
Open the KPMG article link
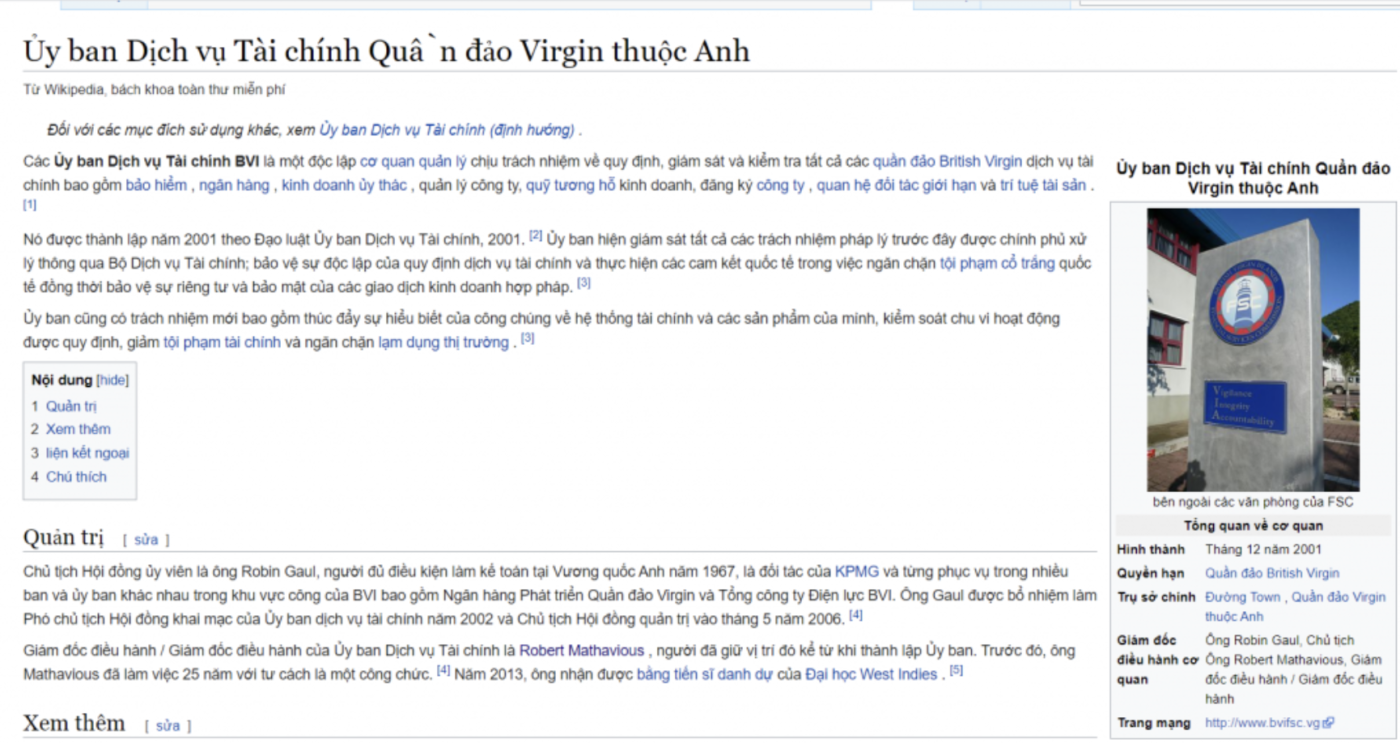[857, 571]
